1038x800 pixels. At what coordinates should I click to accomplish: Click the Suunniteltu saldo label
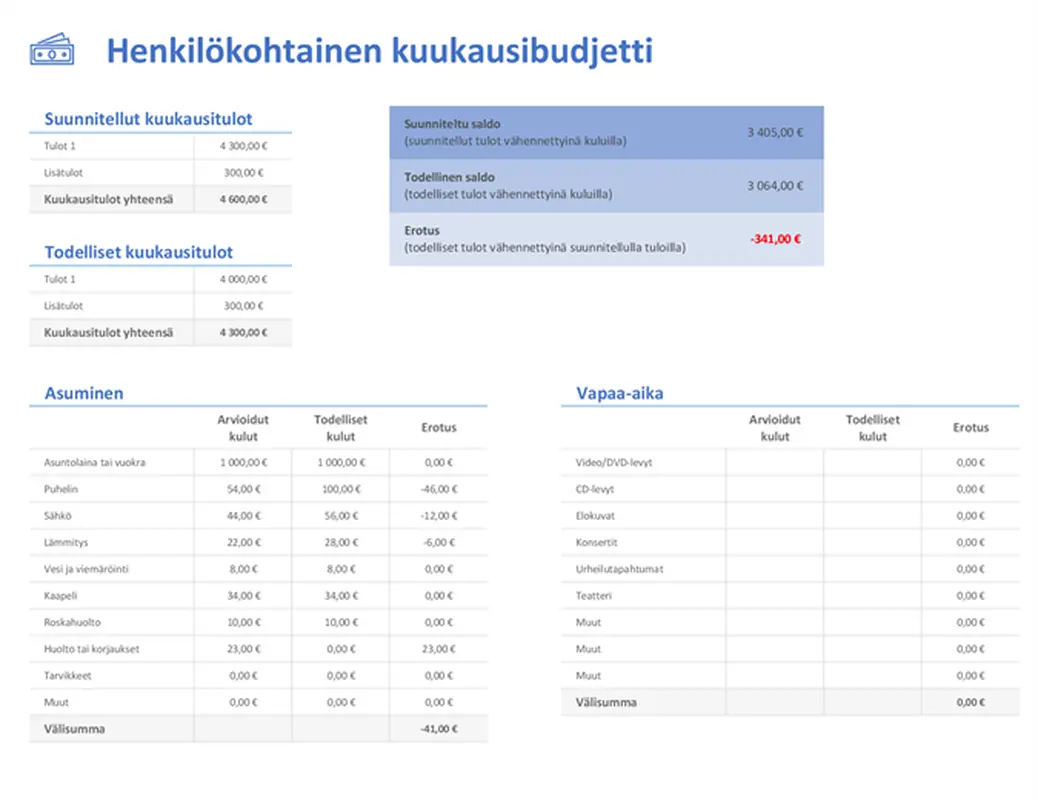click(452, 124)
